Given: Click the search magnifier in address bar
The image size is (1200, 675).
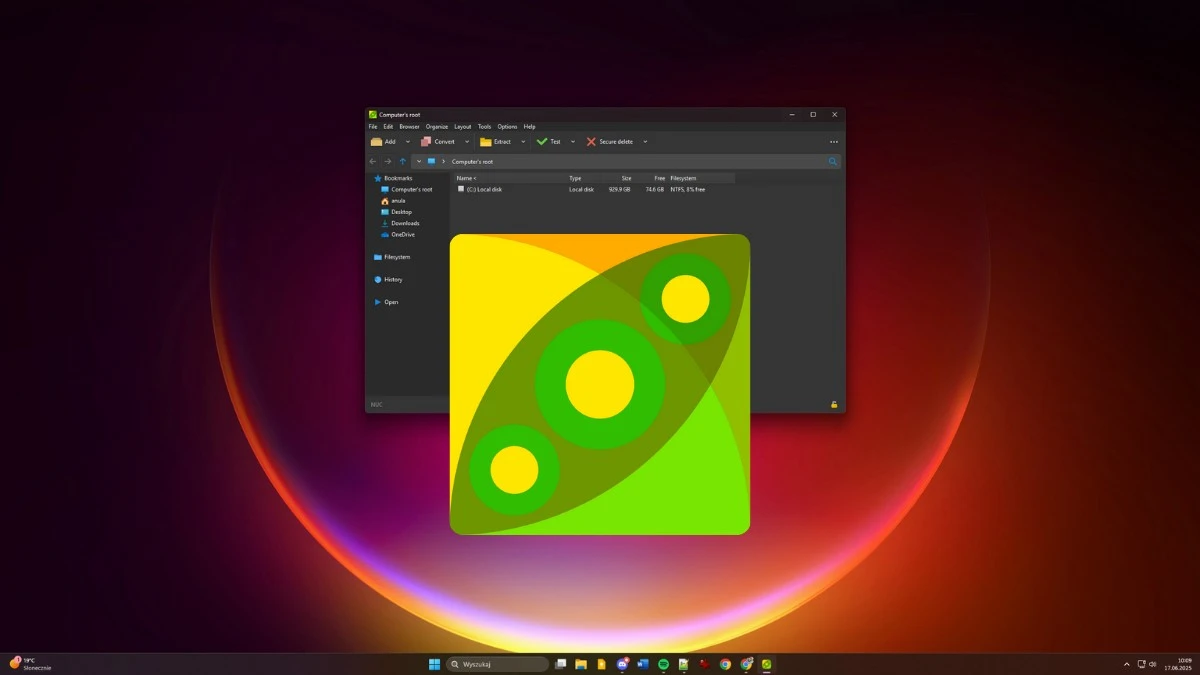Looking at the screenshot, I should (833, 161).
